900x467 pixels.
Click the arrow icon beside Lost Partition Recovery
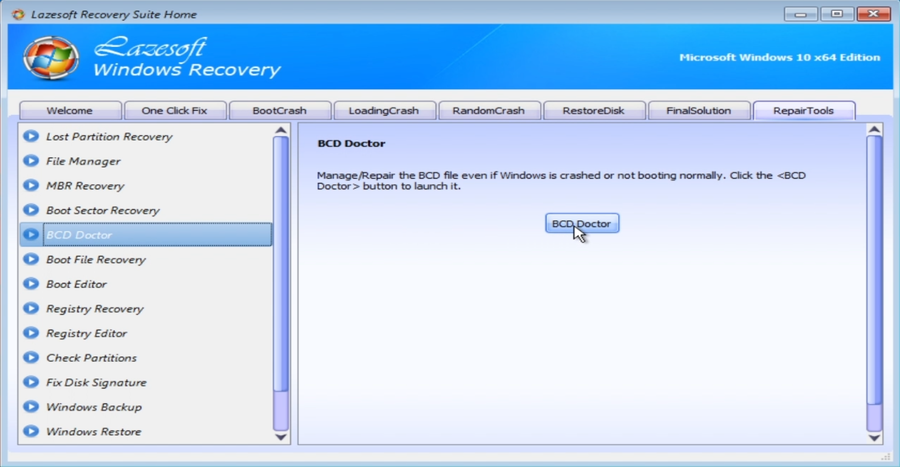coord(31,137)
